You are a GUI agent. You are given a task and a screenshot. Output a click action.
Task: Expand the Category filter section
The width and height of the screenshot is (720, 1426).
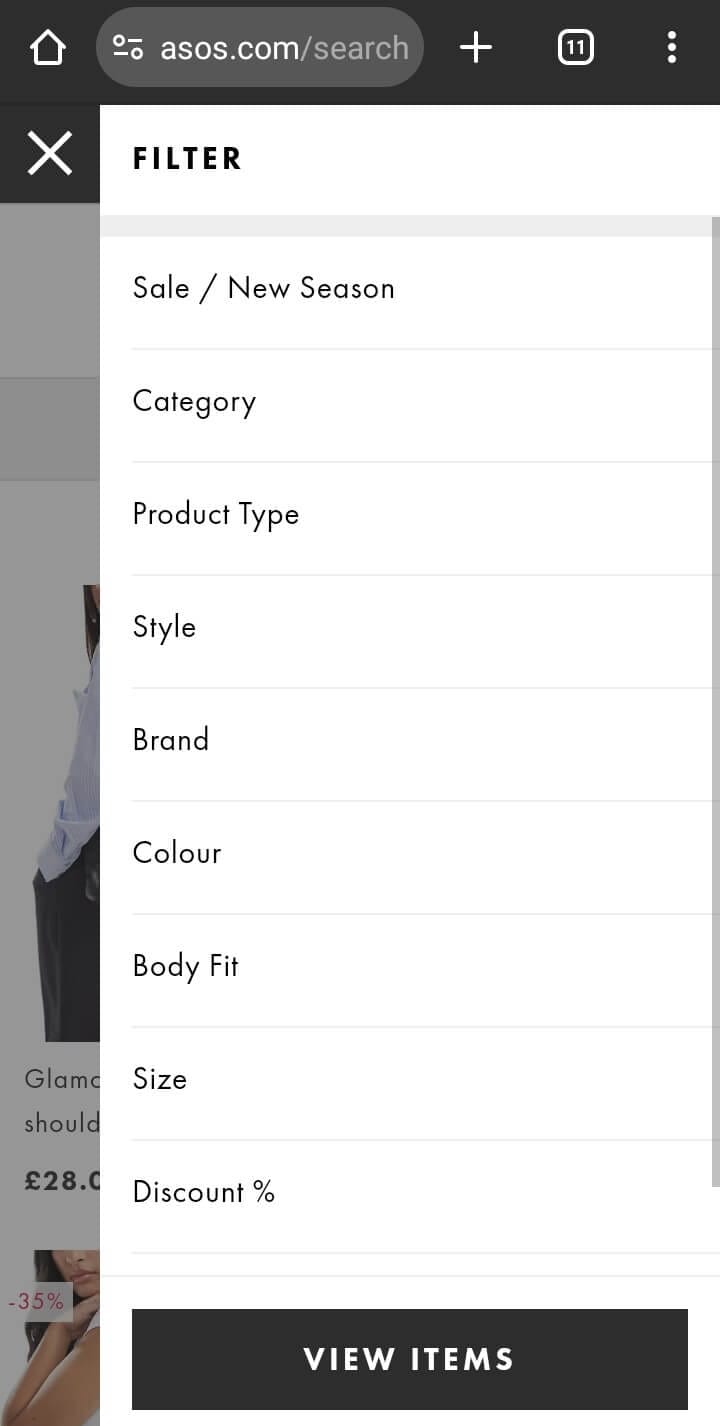194,401
